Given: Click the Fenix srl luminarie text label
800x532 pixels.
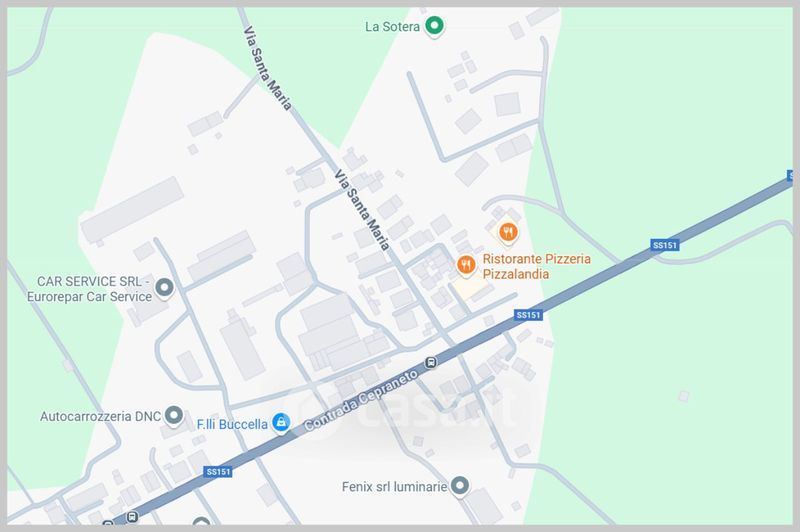Looking at the screenshot, I should coord(394,487).
